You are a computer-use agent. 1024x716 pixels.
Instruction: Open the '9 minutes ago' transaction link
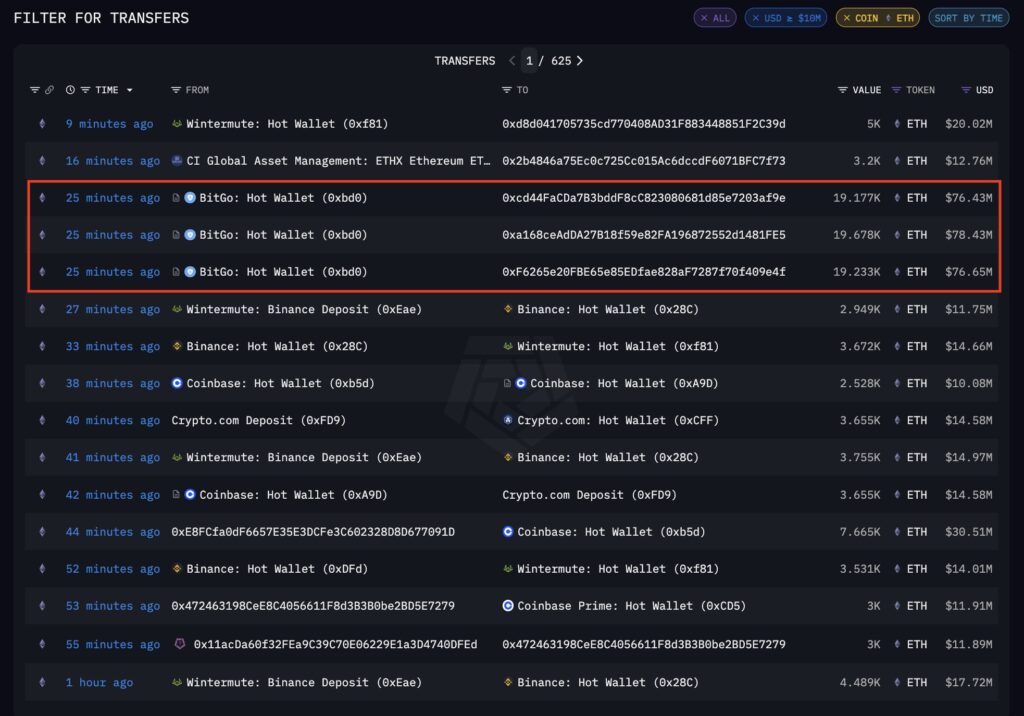(109, 124)
